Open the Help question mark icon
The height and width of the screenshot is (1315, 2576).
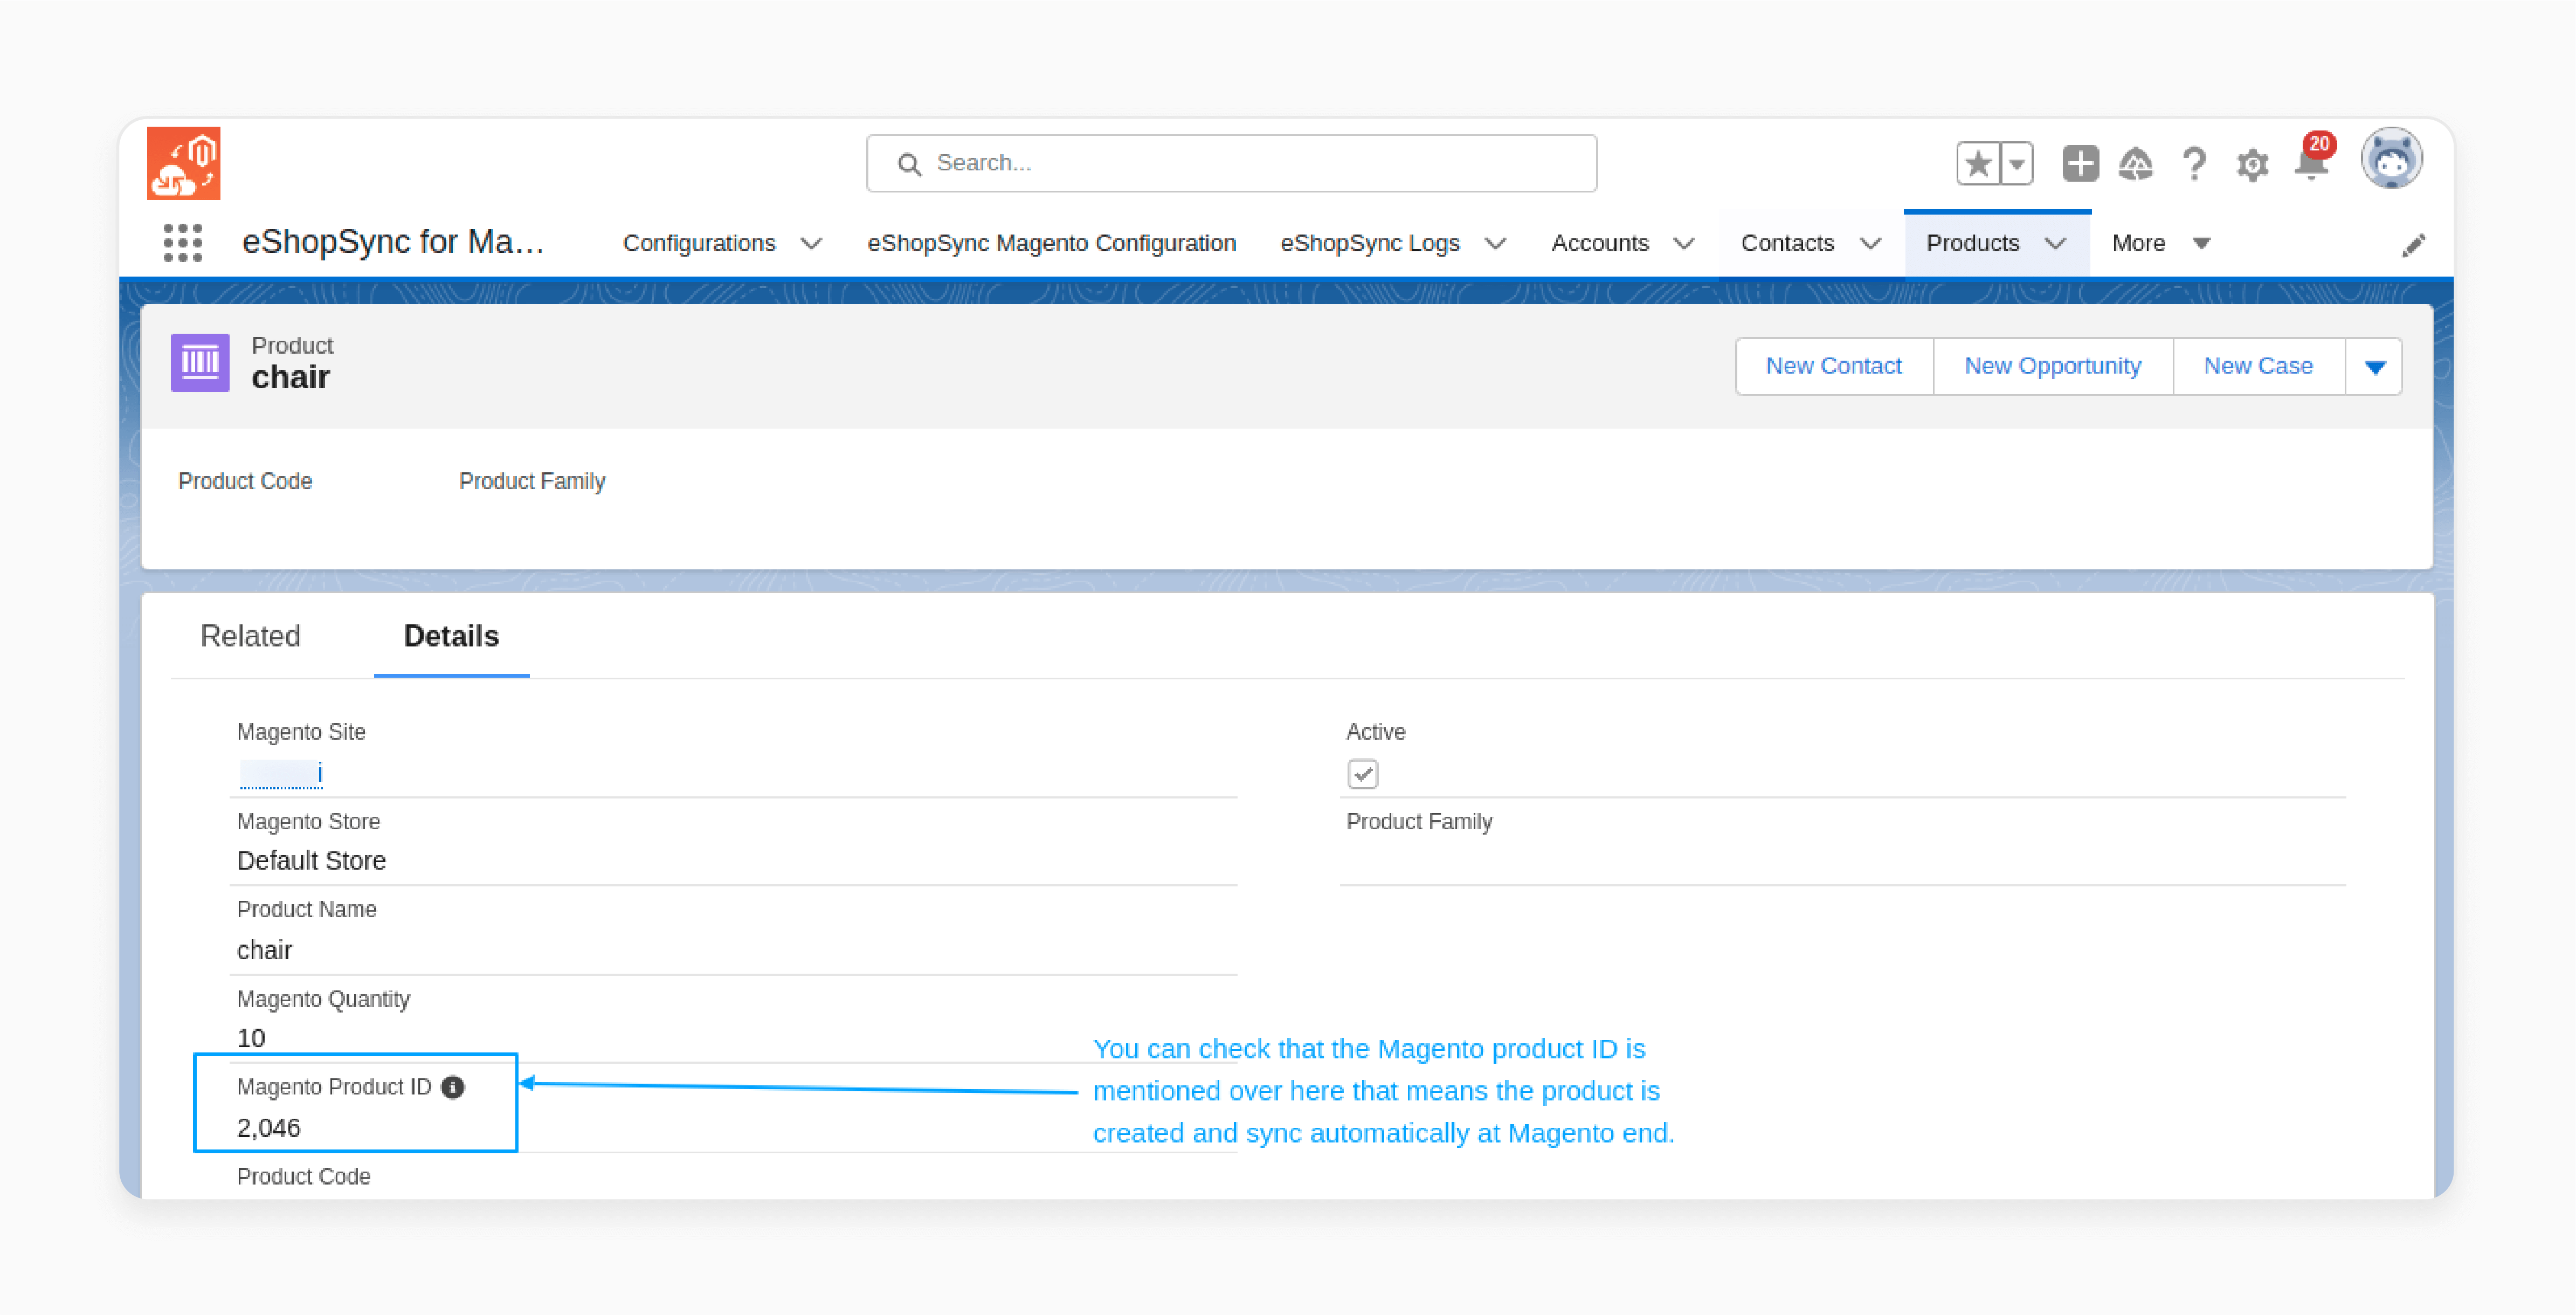pyautogui.click(x=2194, y=163)
